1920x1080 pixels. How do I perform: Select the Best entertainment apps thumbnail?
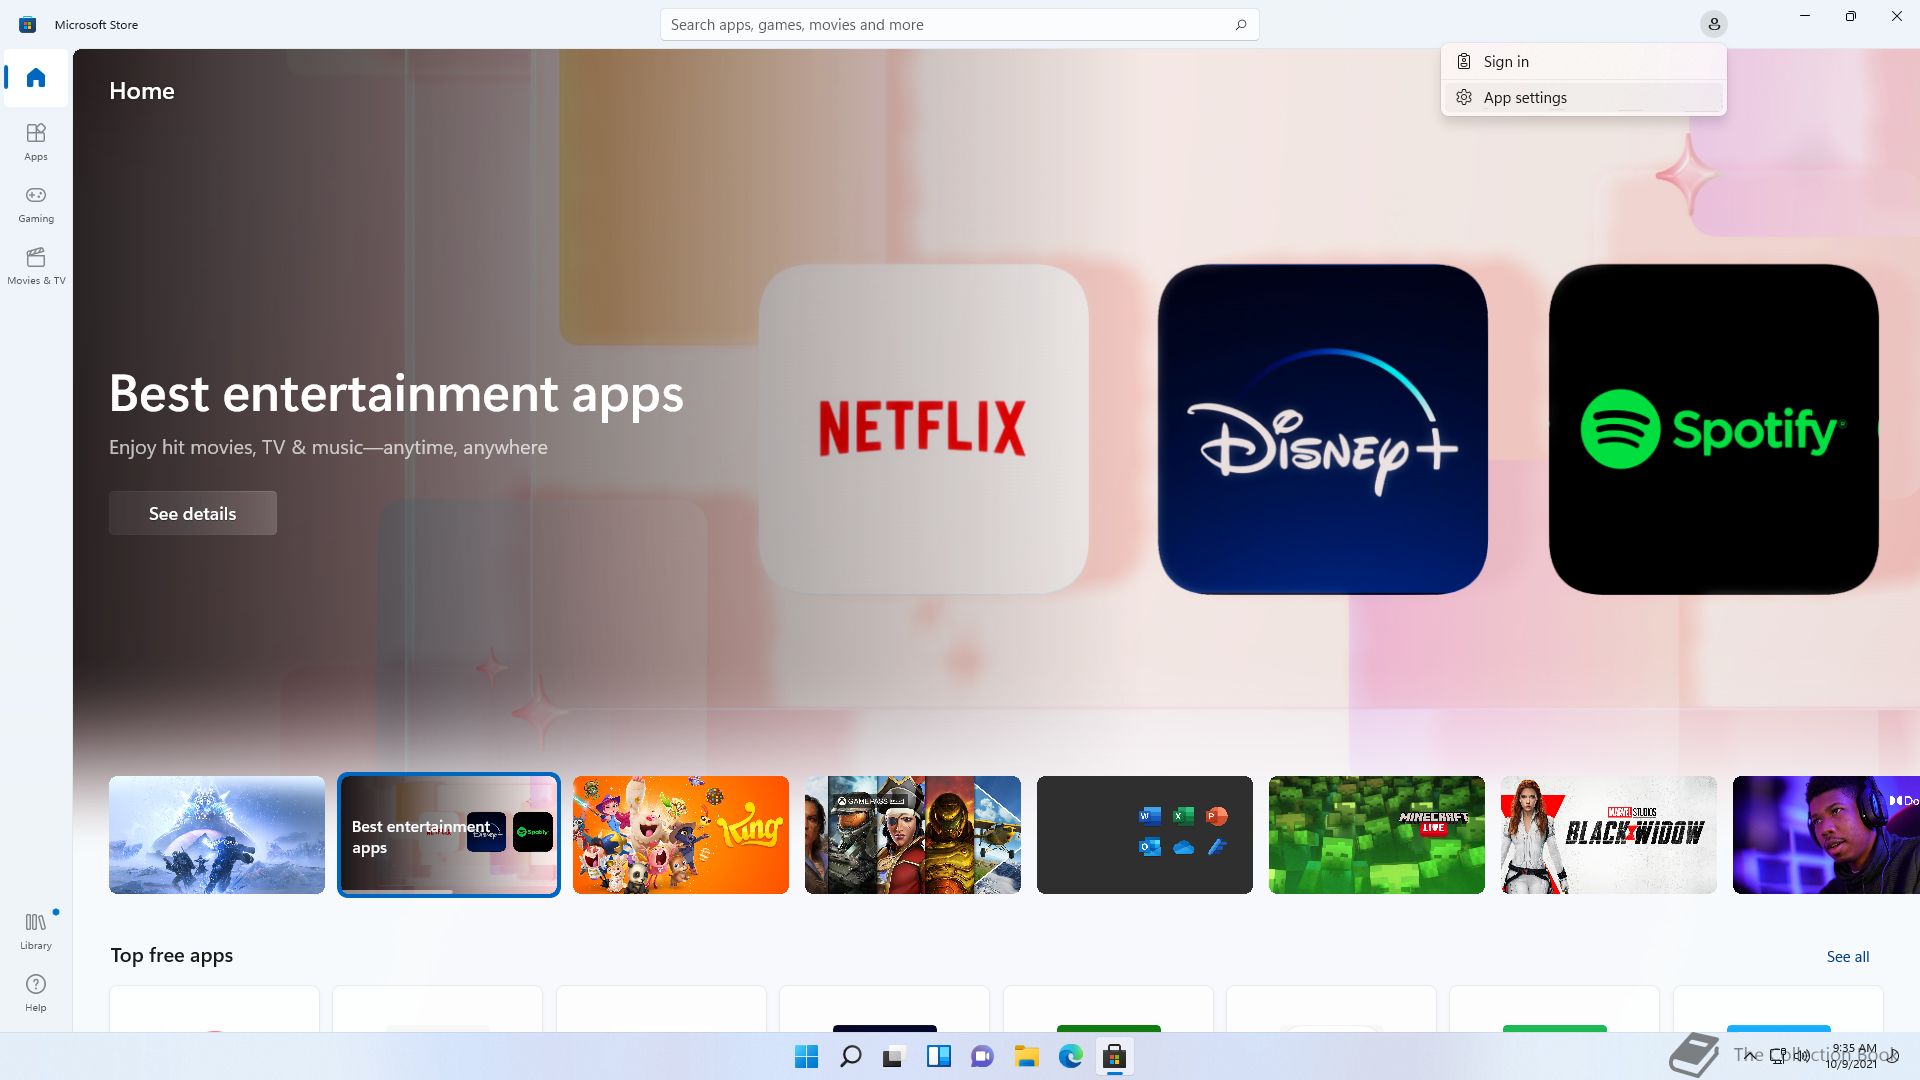449,835
